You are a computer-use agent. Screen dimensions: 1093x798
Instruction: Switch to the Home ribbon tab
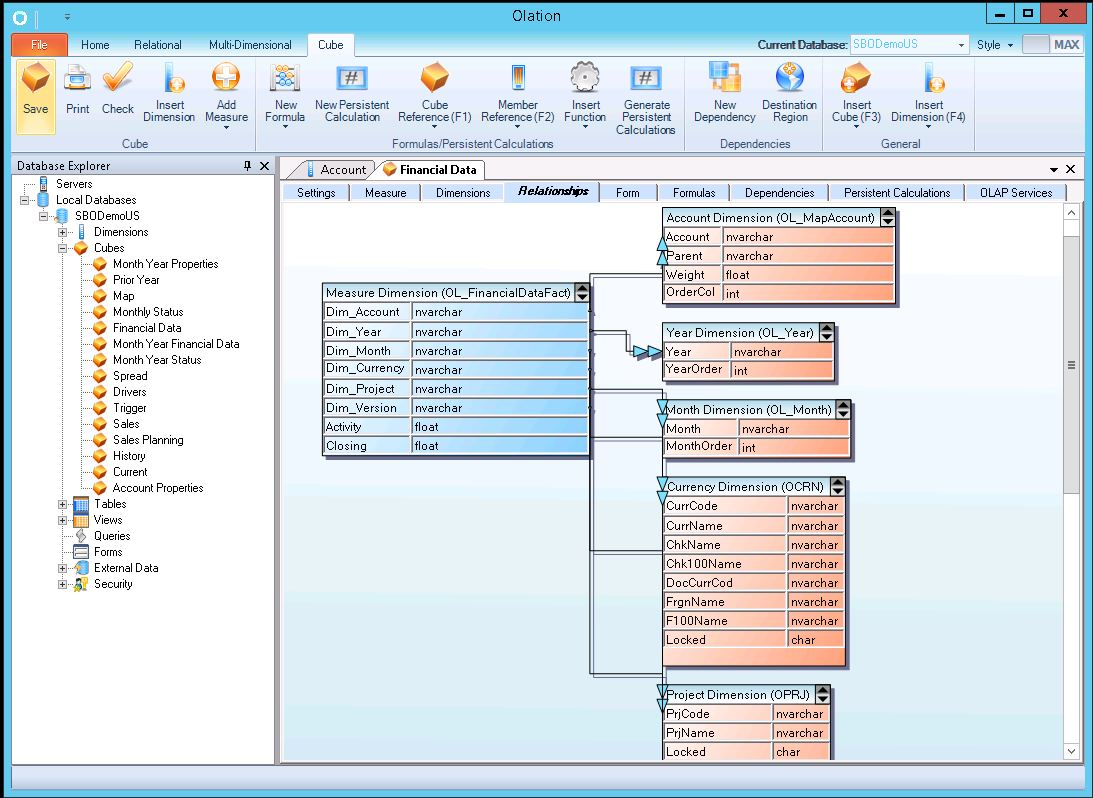(x=95, y=45)
